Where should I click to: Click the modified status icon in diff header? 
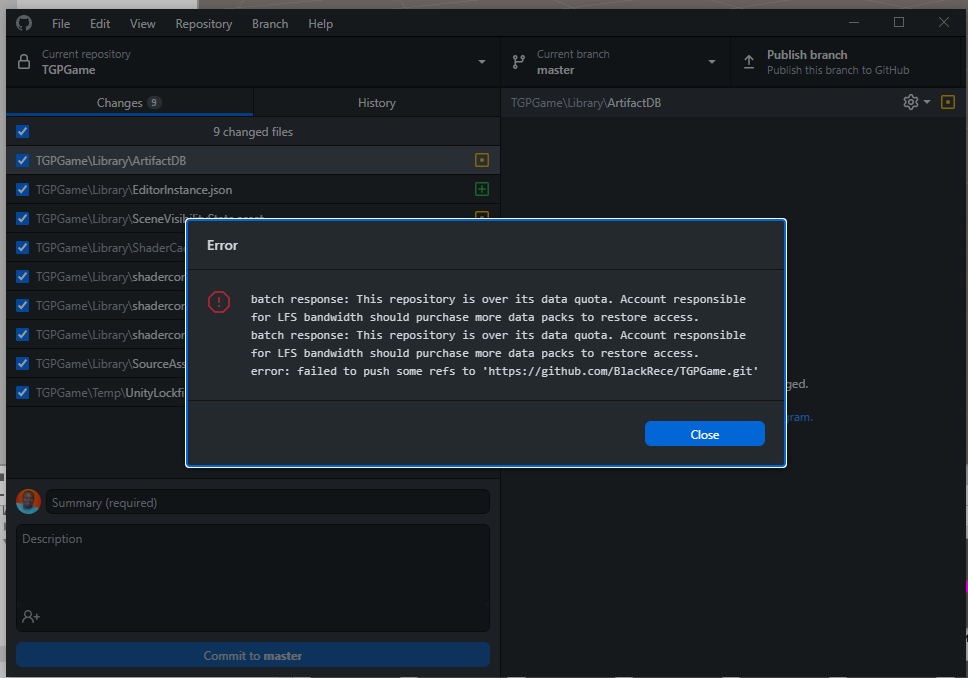click(948, 102)
